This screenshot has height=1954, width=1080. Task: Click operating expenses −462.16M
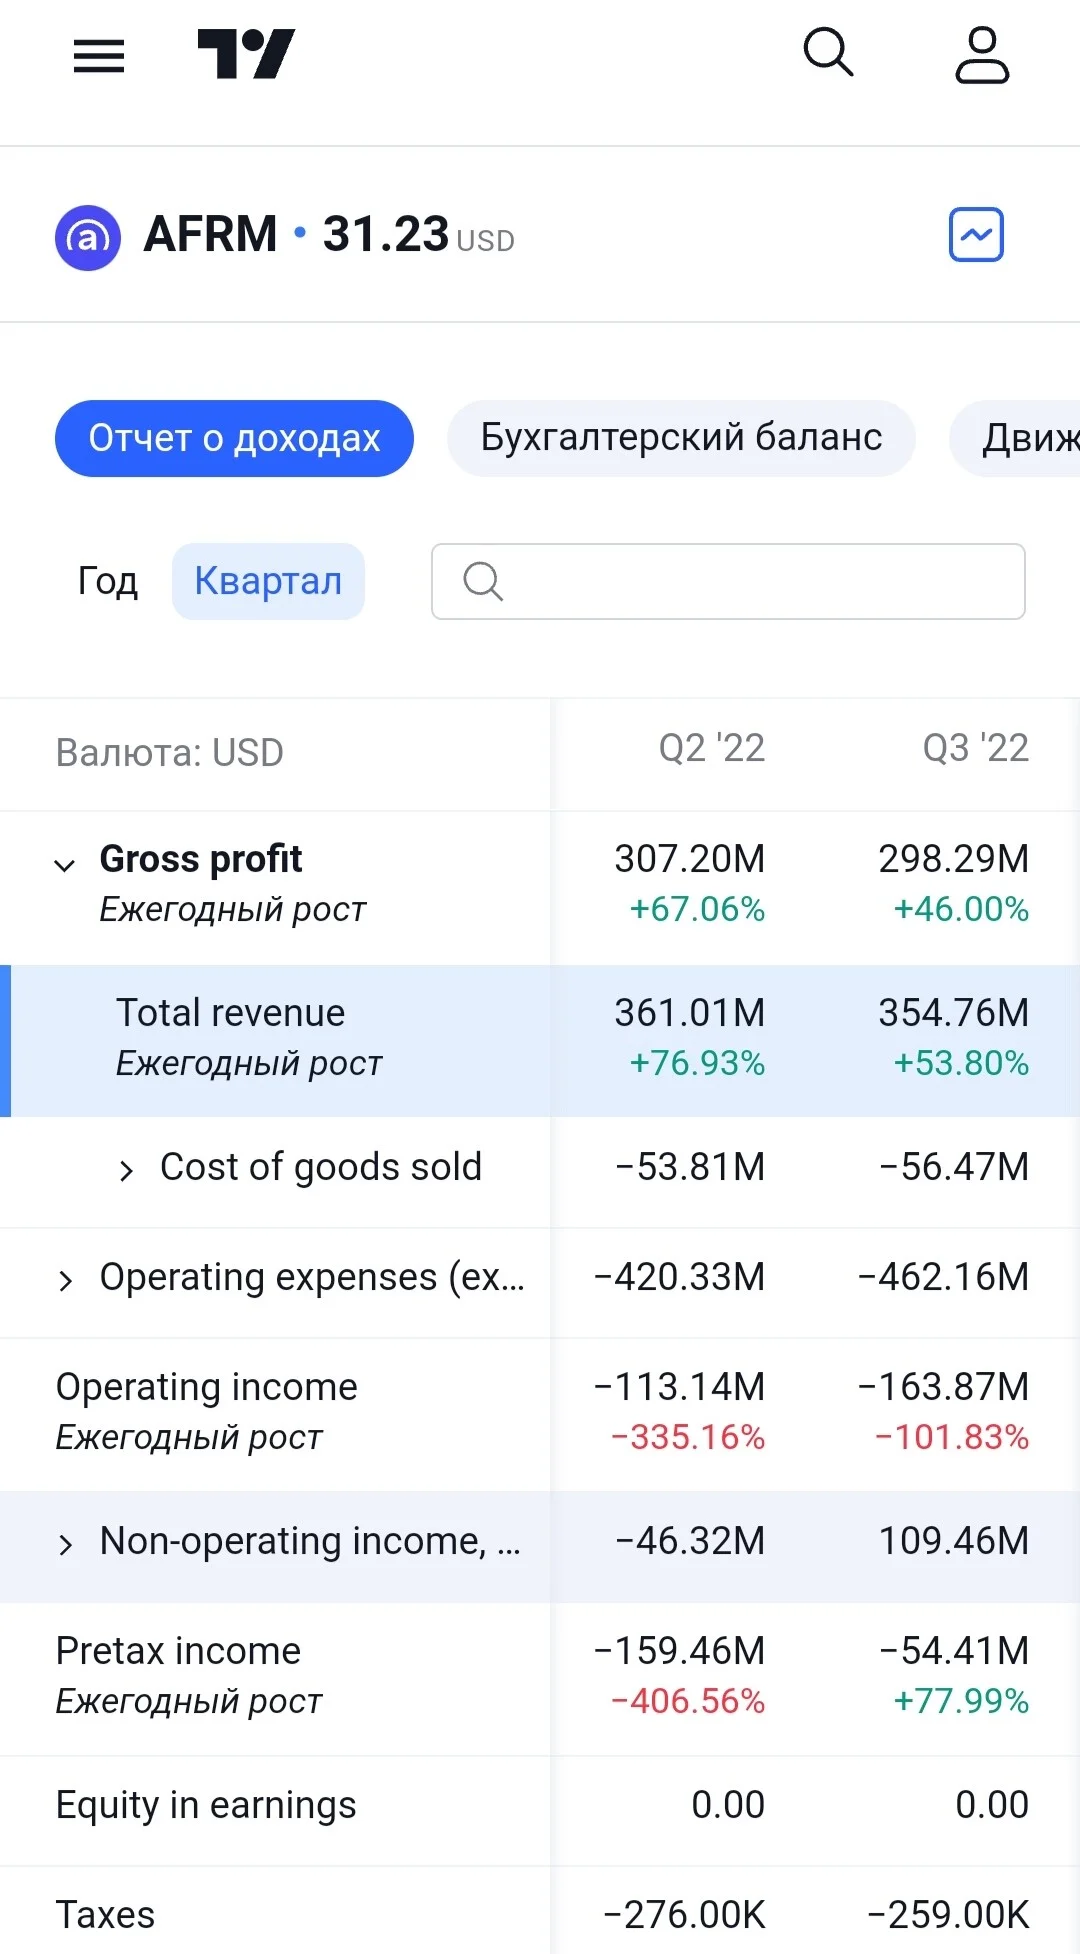pyautogui.click(x=943, y=1277)
